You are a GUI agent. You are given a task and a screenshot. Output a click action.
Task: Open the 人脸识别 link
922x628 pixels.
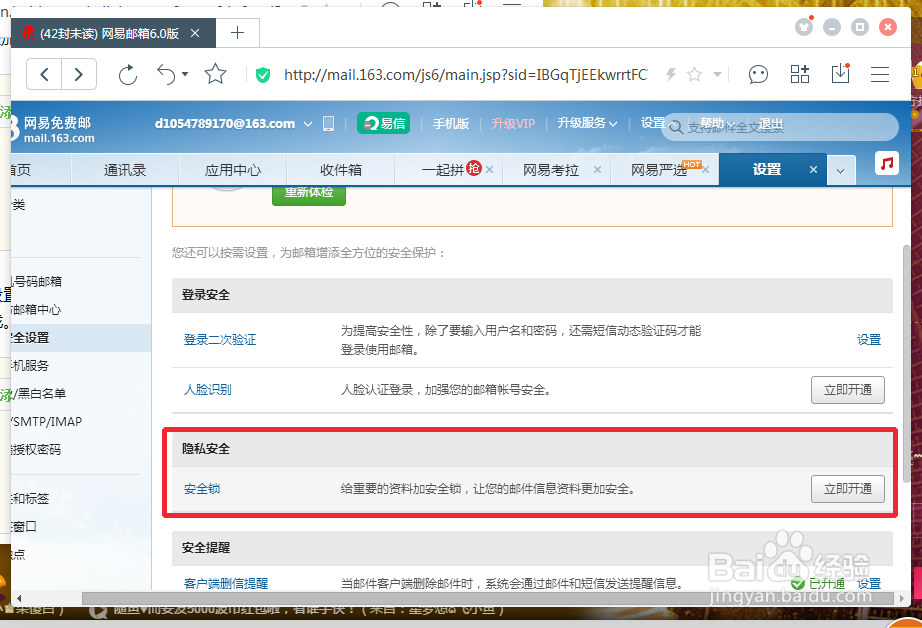[208, 389]
